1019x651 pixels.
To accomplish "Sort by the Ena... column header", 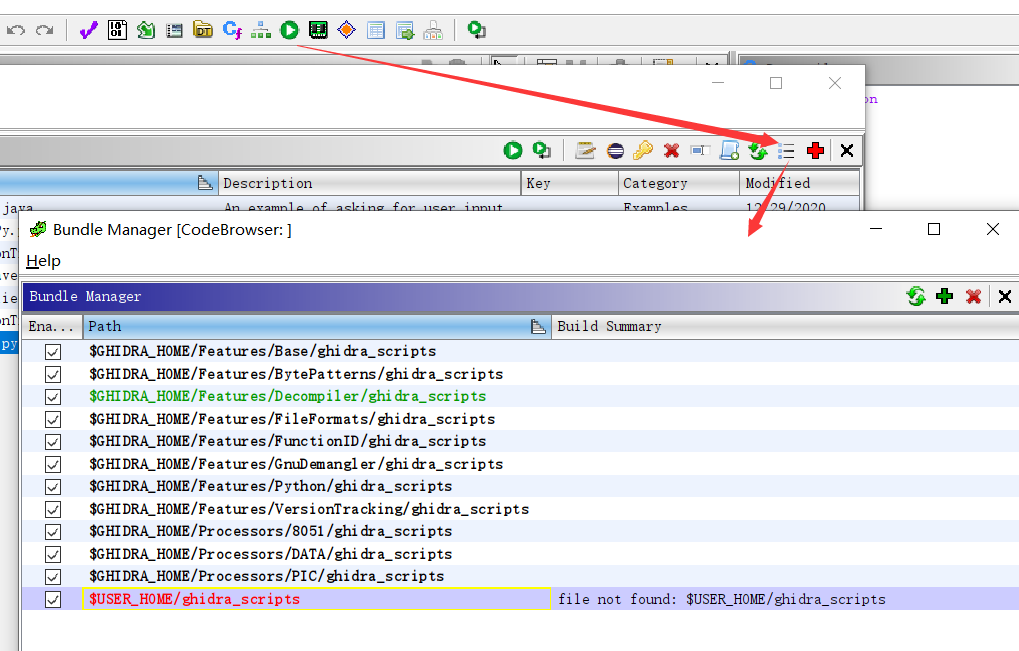I will [x=51, y=326].
